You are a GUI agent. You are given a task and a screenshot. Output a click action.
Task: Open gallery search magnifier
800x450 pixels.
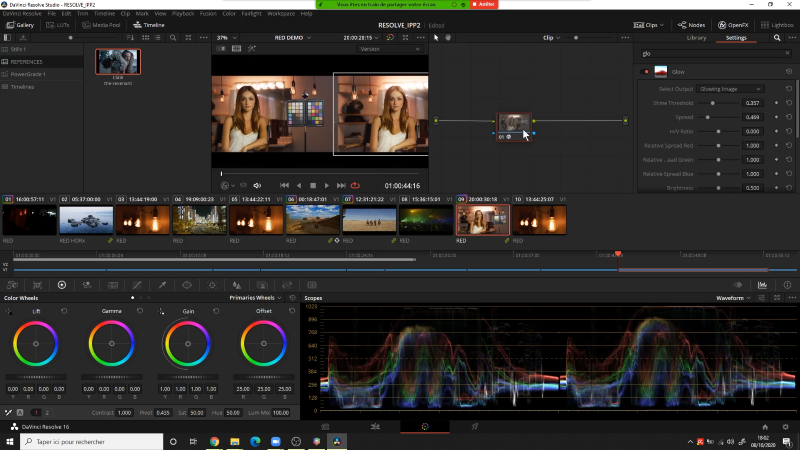(173, 38)
